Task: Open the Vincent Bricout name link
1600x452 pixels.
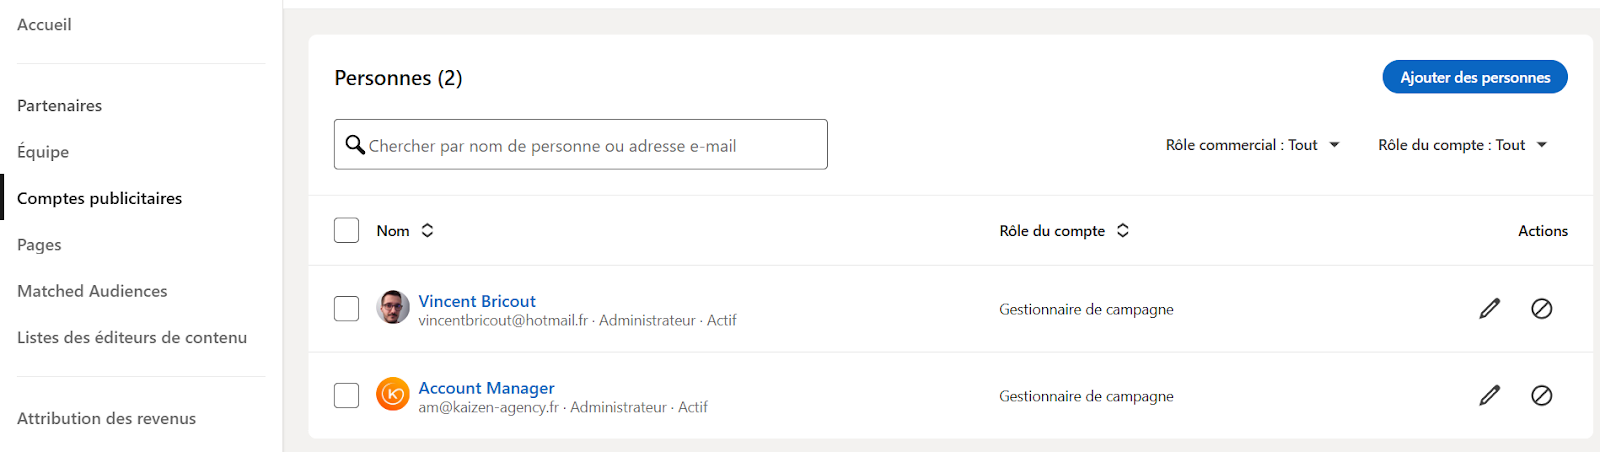Action: [x=477, y=301]
